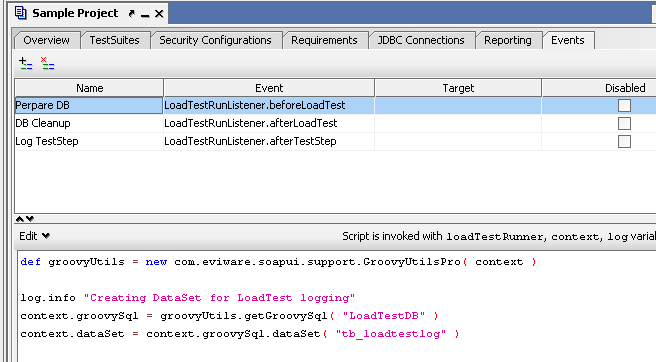
Task: Select the Perpare DB name cell
Action: [x=89, y=105]
